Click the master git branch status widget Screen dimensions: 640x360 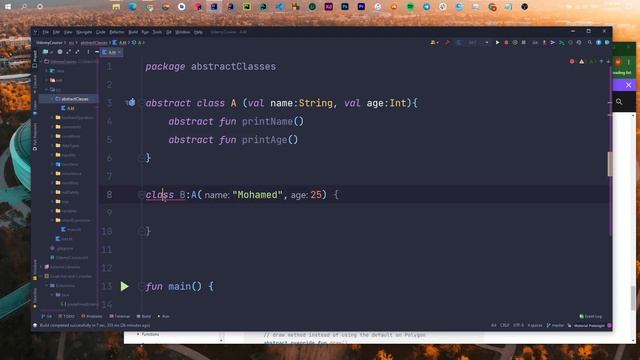coord(555,325)
